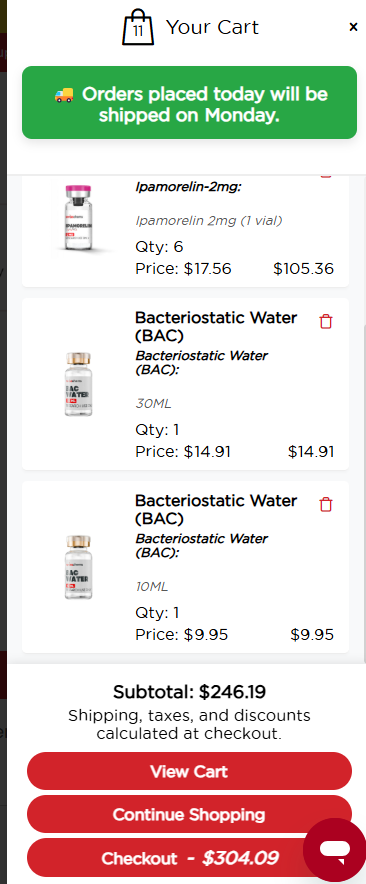Click the Subtotal $246.19 text

189,691
